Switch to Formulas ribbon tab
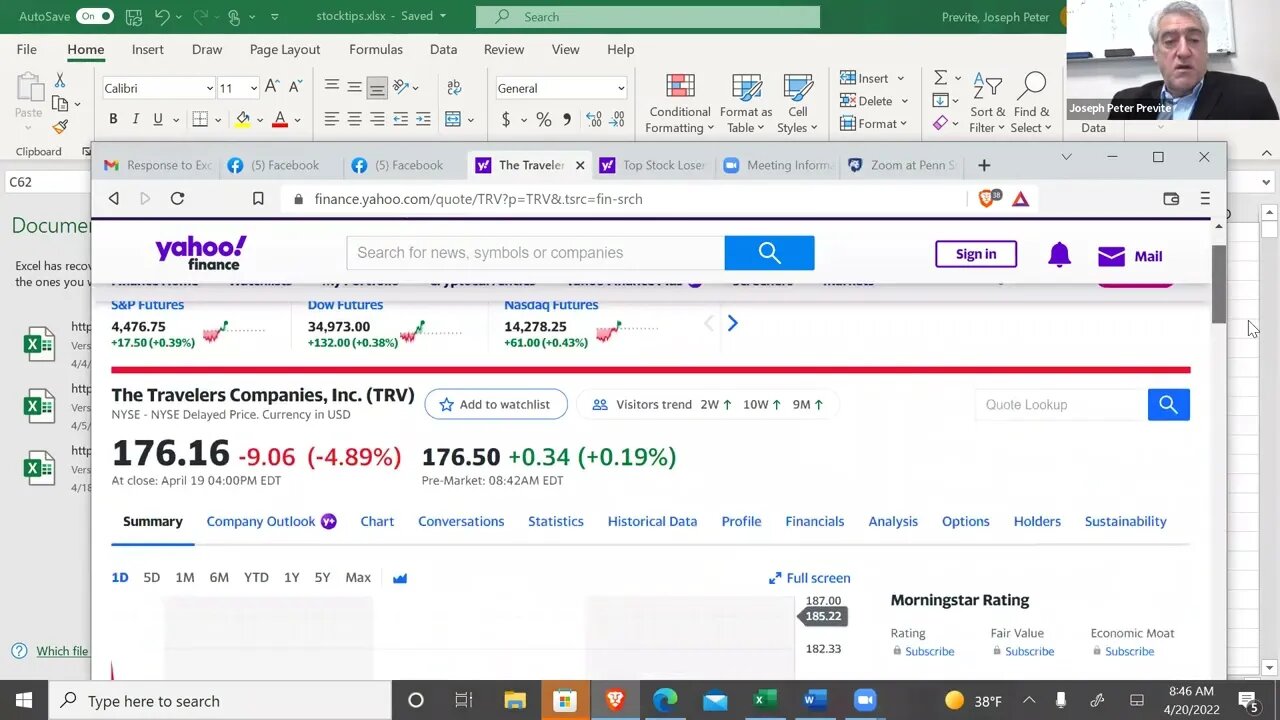This screenshot has height=720, width=1280. click(x=376, y=49)
